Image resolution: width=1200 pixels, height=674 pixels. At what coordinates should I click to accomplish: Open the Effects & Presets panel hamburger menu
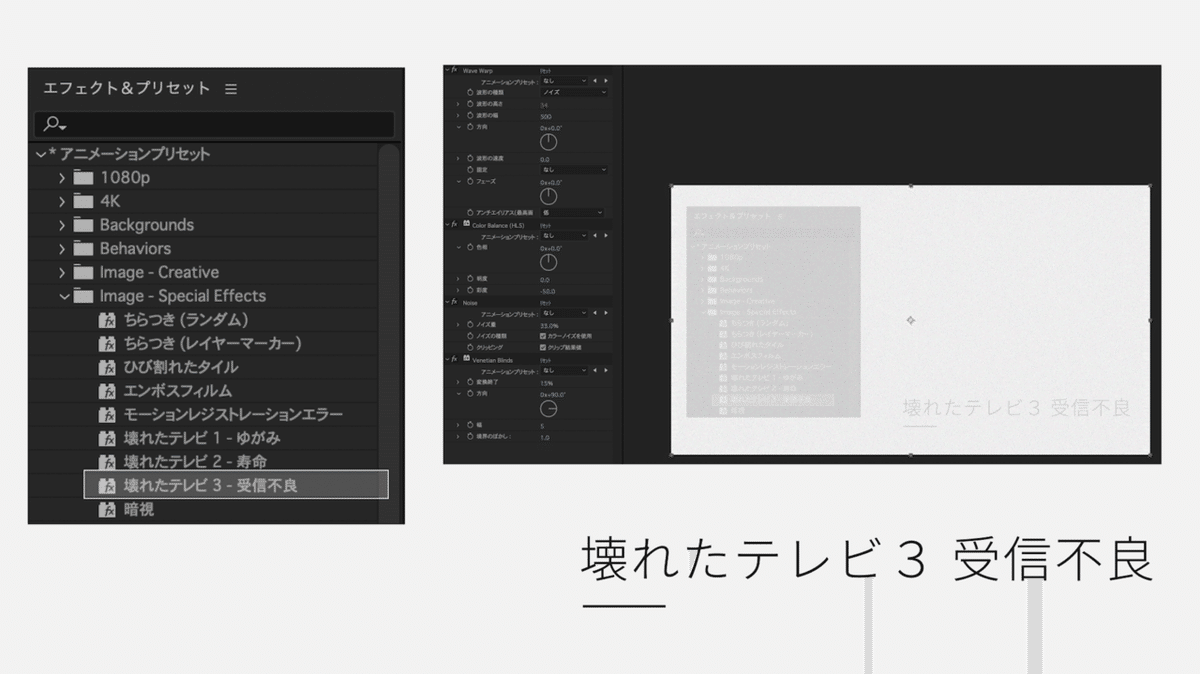(x=232, y=88)
